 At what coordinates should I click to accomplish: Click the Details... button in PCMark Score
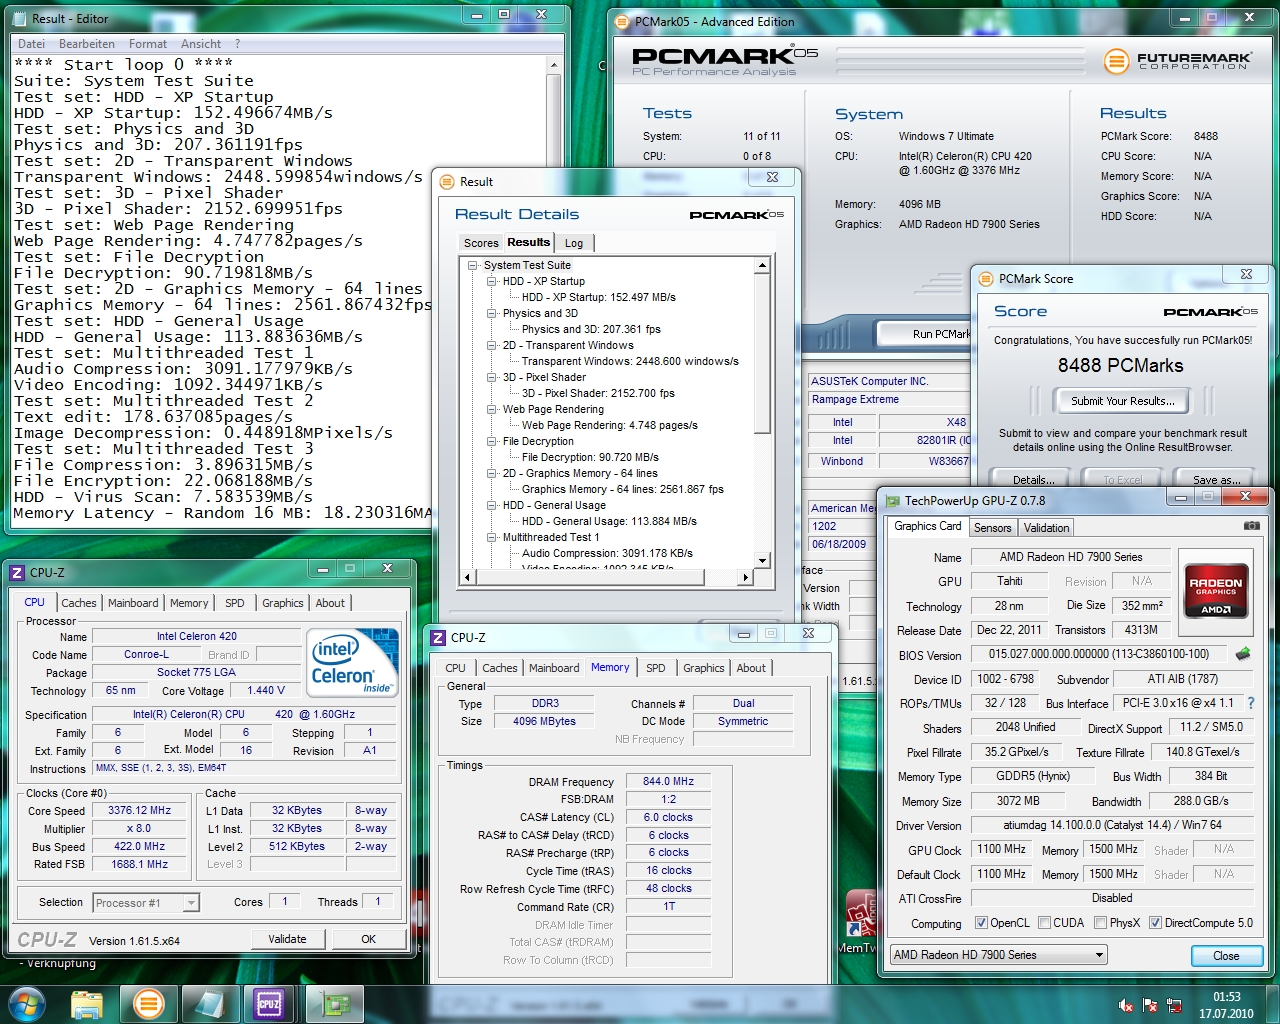[1033, 479]
